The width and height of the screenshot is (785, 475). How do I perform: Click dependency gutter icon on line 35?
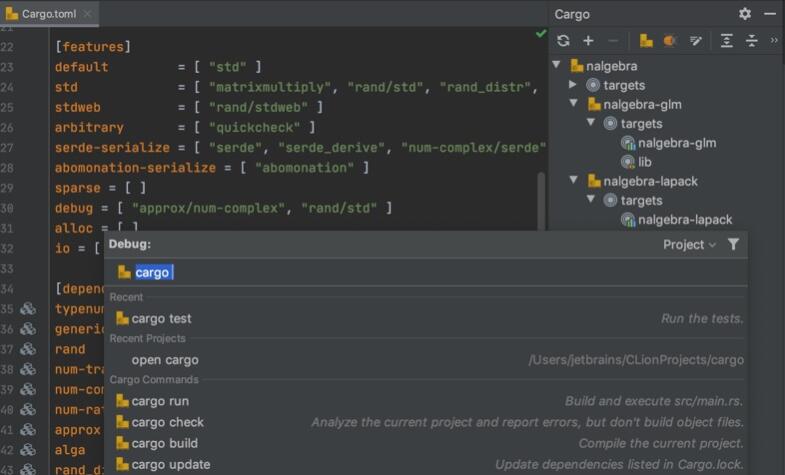(x=28, y=309)
